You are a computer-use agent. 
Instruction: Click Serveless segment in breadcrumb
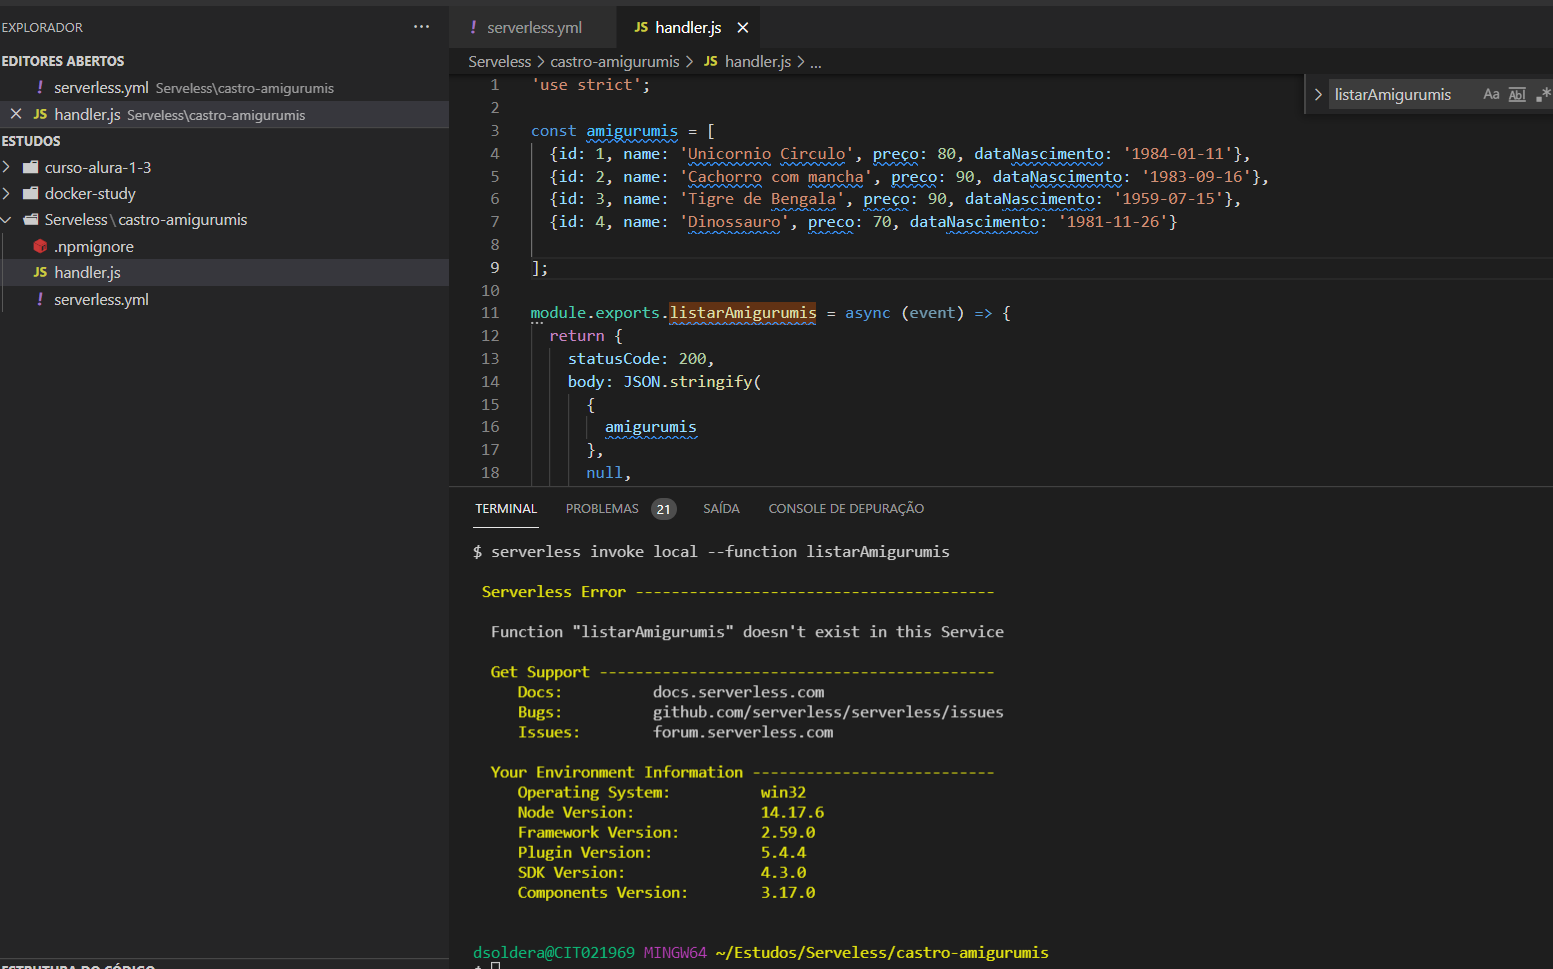click(500, 62)
